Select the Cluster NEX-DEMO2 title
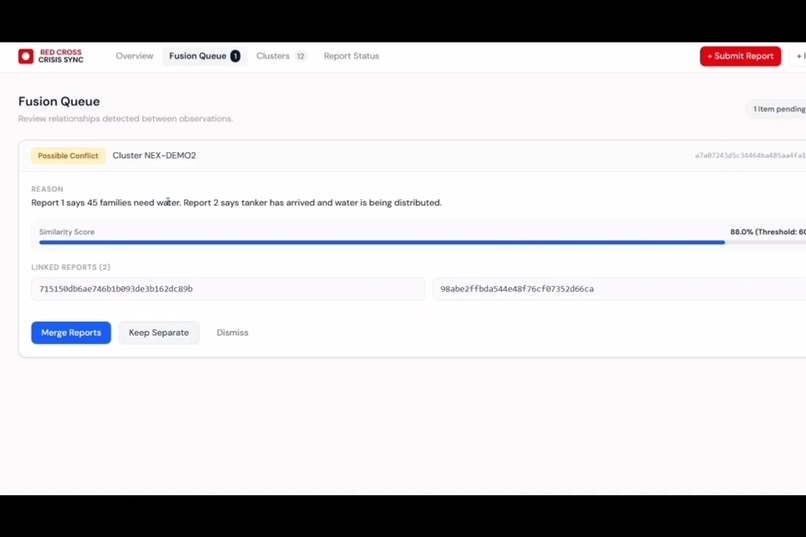This screenshot has width=806, height=537. (x=154, y=155)
